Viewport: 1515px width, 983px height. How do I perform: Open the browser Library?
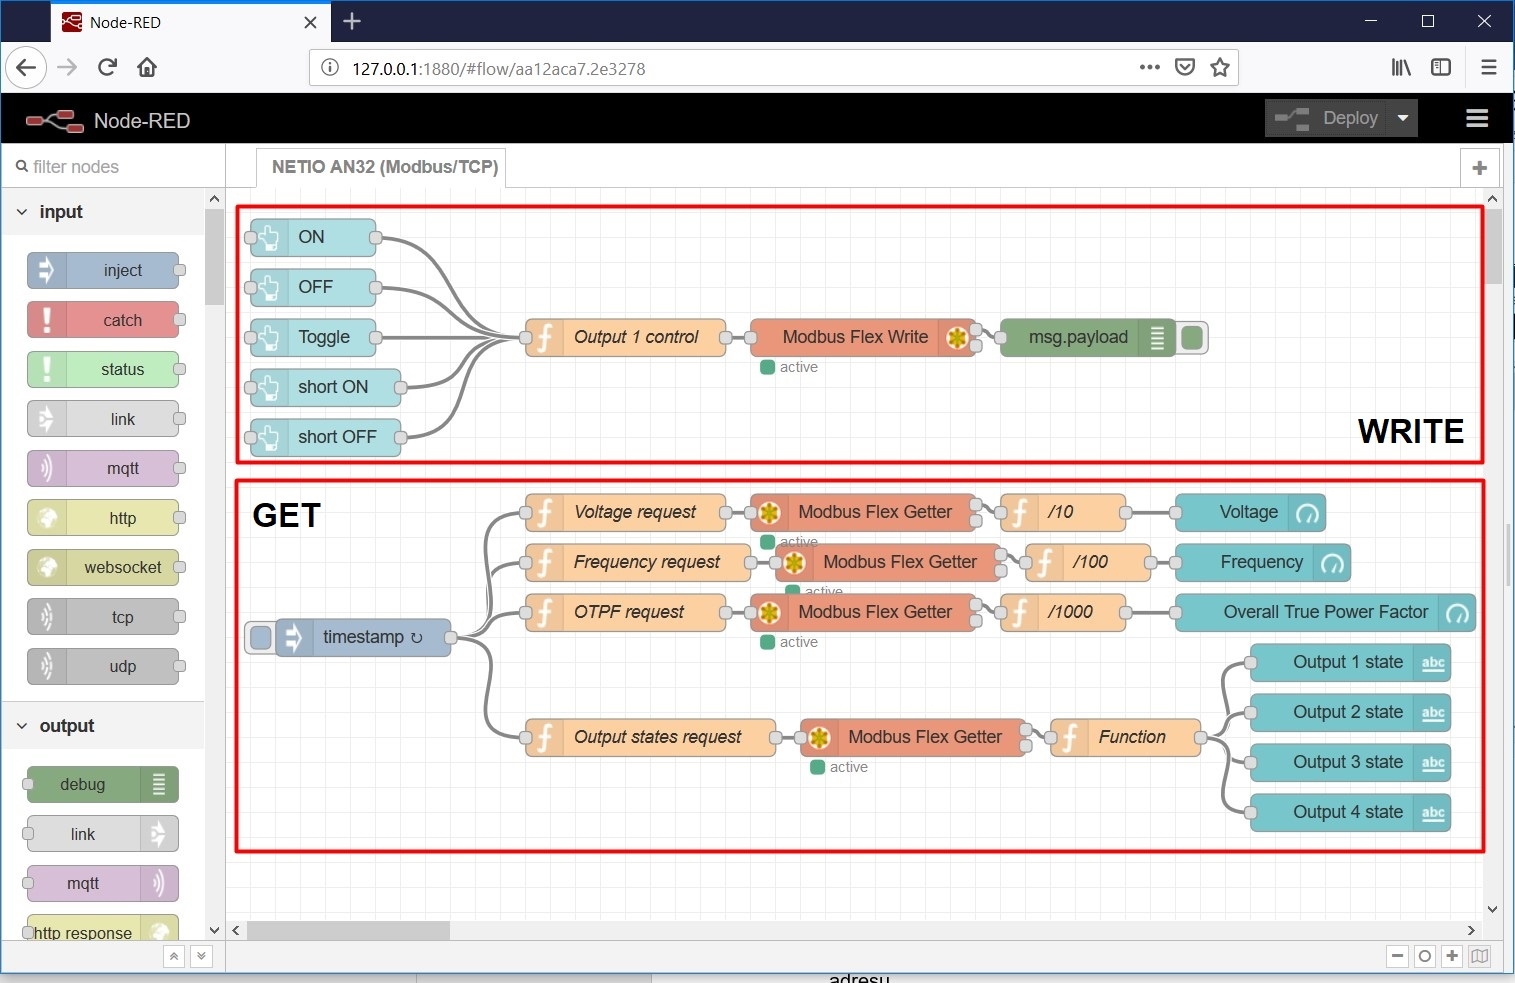tap(1401, 67)
